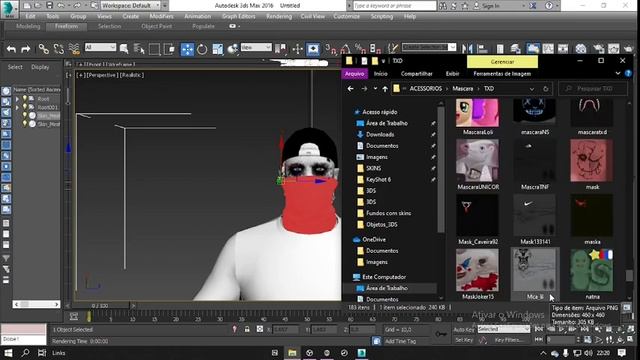Click the Select and Place tool
The width and height of the screenshot is (640, 360).
233,49
